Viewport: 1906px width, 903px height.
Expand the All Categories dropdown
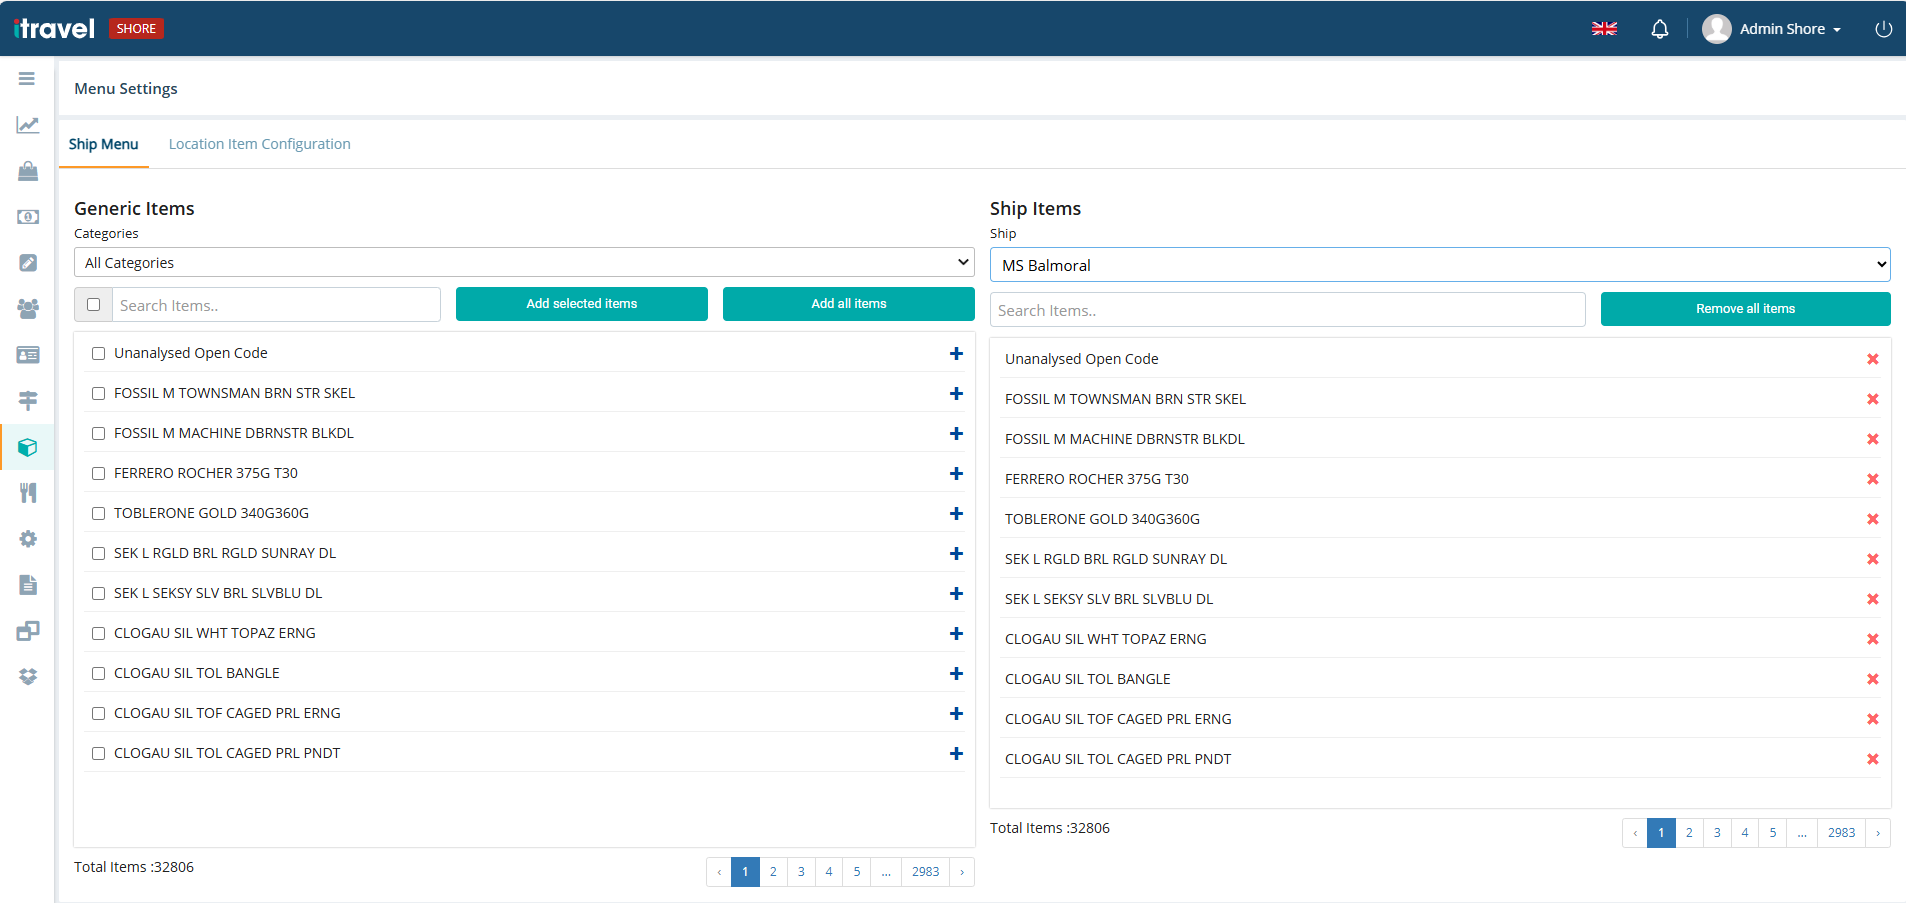click(x=524, y=262)
